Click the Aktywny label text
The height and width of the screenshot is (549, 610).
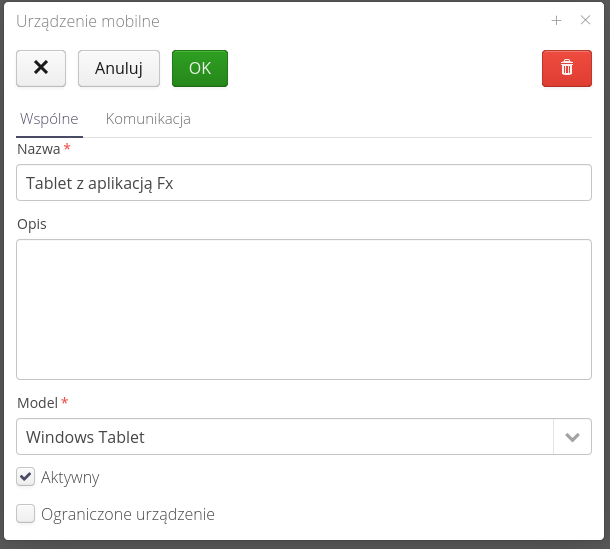click(x=70, y=477)
